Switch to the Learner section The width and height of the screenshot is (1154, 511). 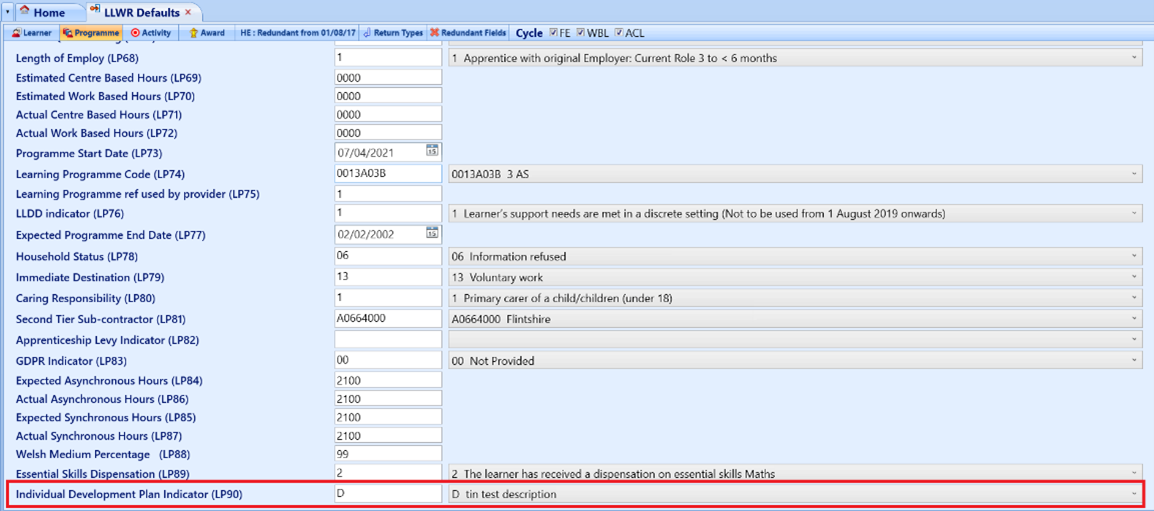pyautogui.click(x=32, y=33)
